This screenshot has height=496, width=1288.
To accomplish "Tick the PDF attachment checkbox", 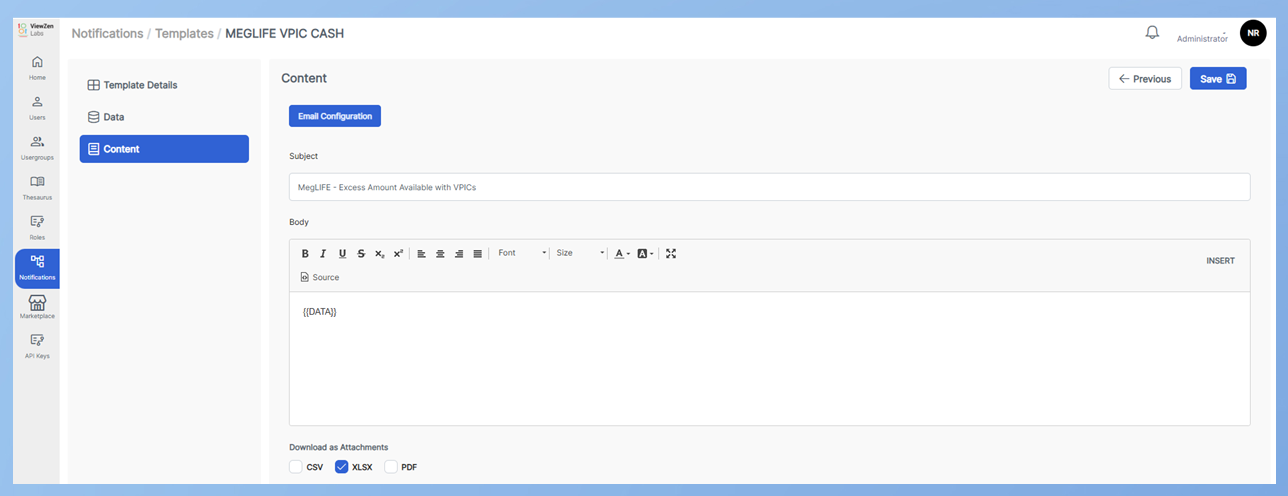I will pos(391,467).
